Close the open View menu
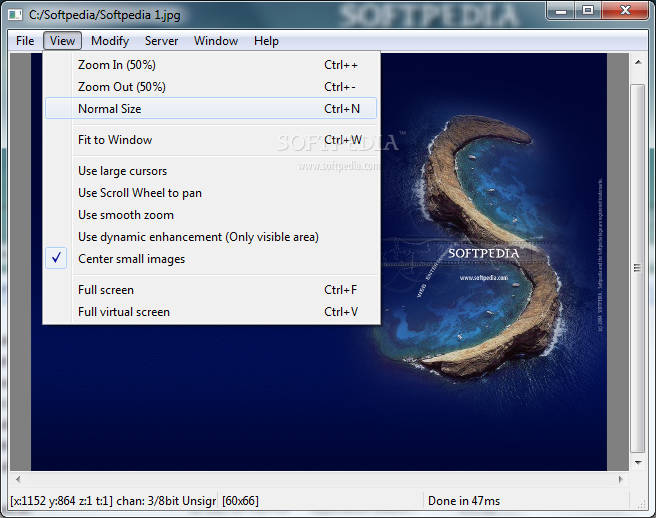The width and height of the screenshot is (656, 518). click(x=62, y=41)
